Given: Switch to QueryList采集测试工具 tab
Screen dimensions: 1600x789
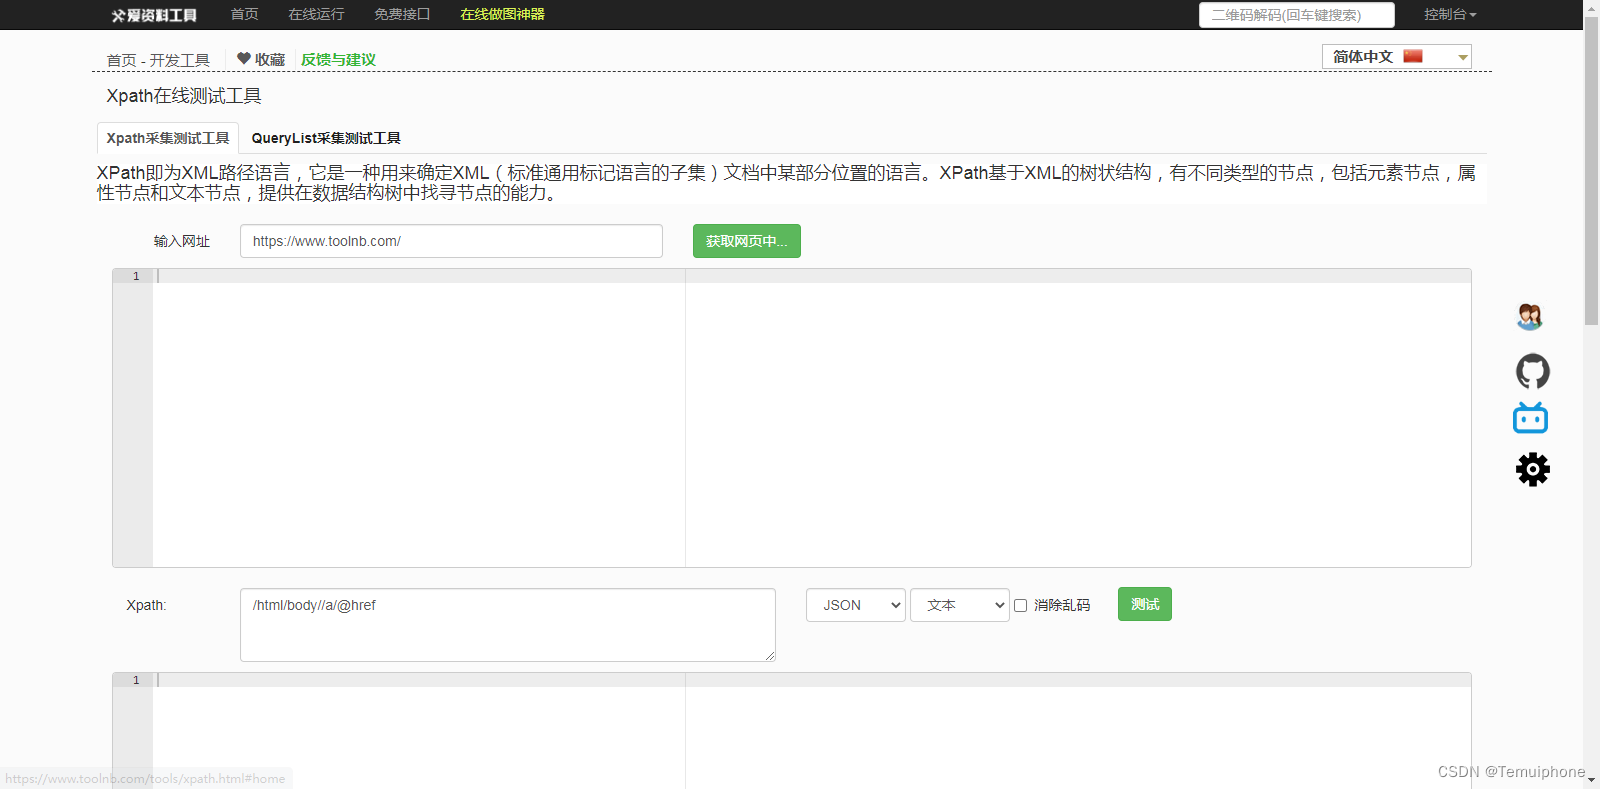Looking at the screenshot, I should click(326, 138).
